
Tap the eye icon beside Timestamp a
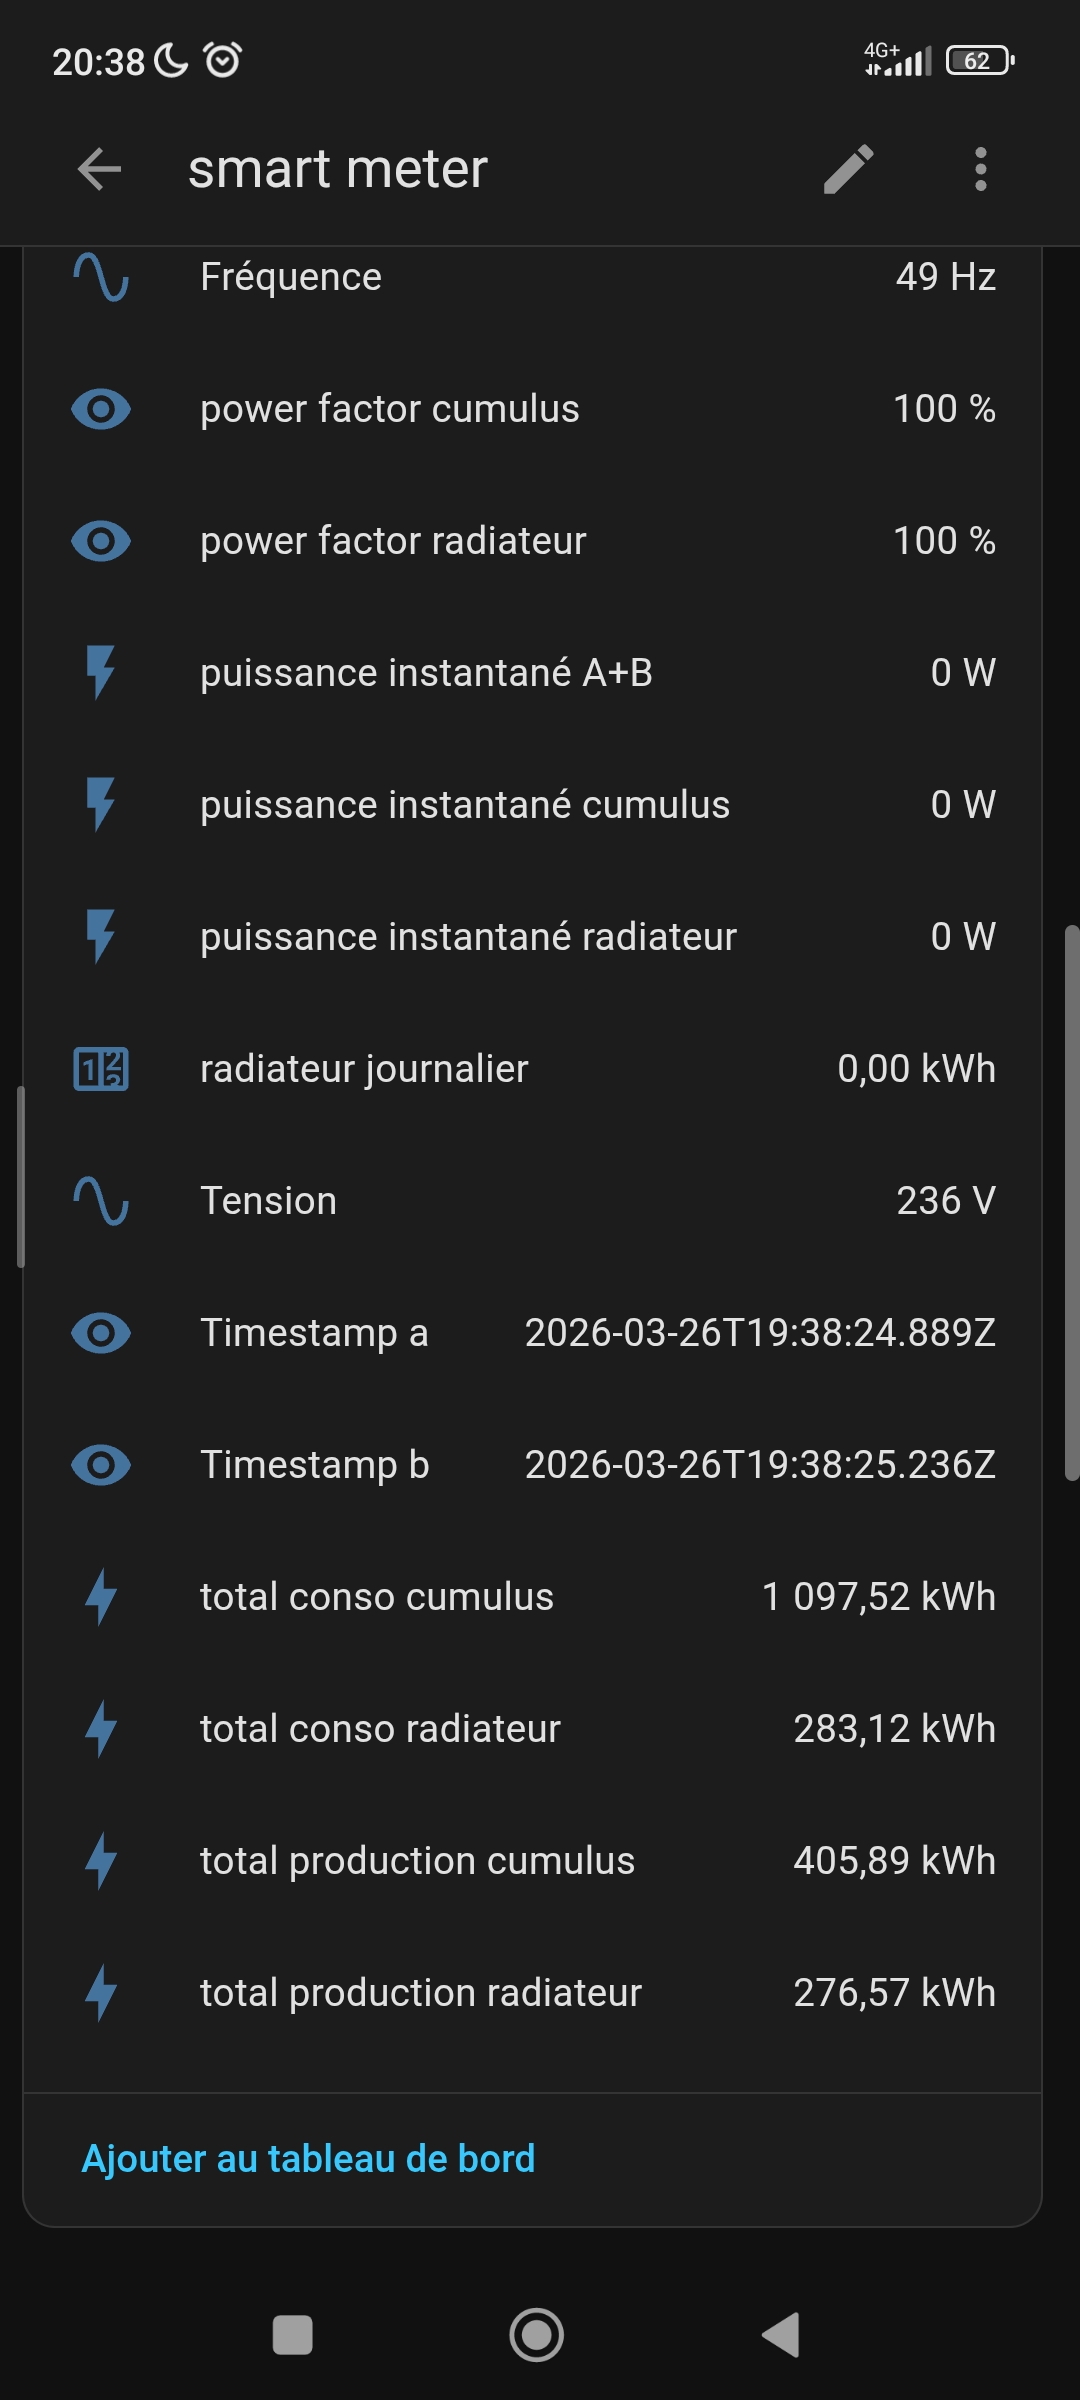point(101,1333)
